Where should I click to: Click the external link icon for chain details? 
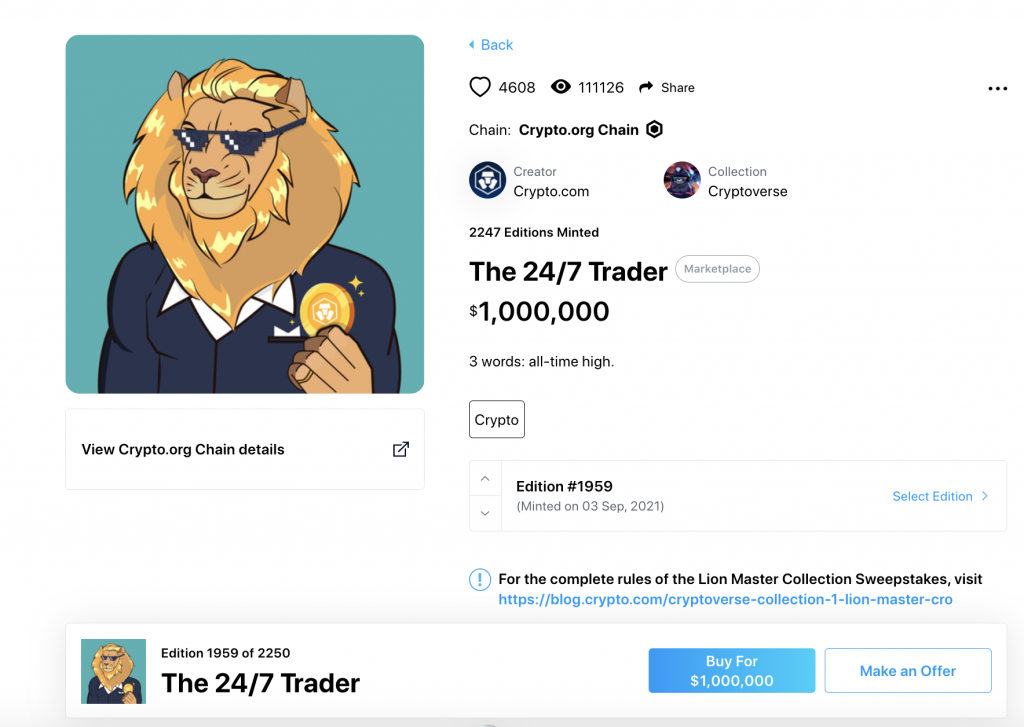click(x=400, y=449)
